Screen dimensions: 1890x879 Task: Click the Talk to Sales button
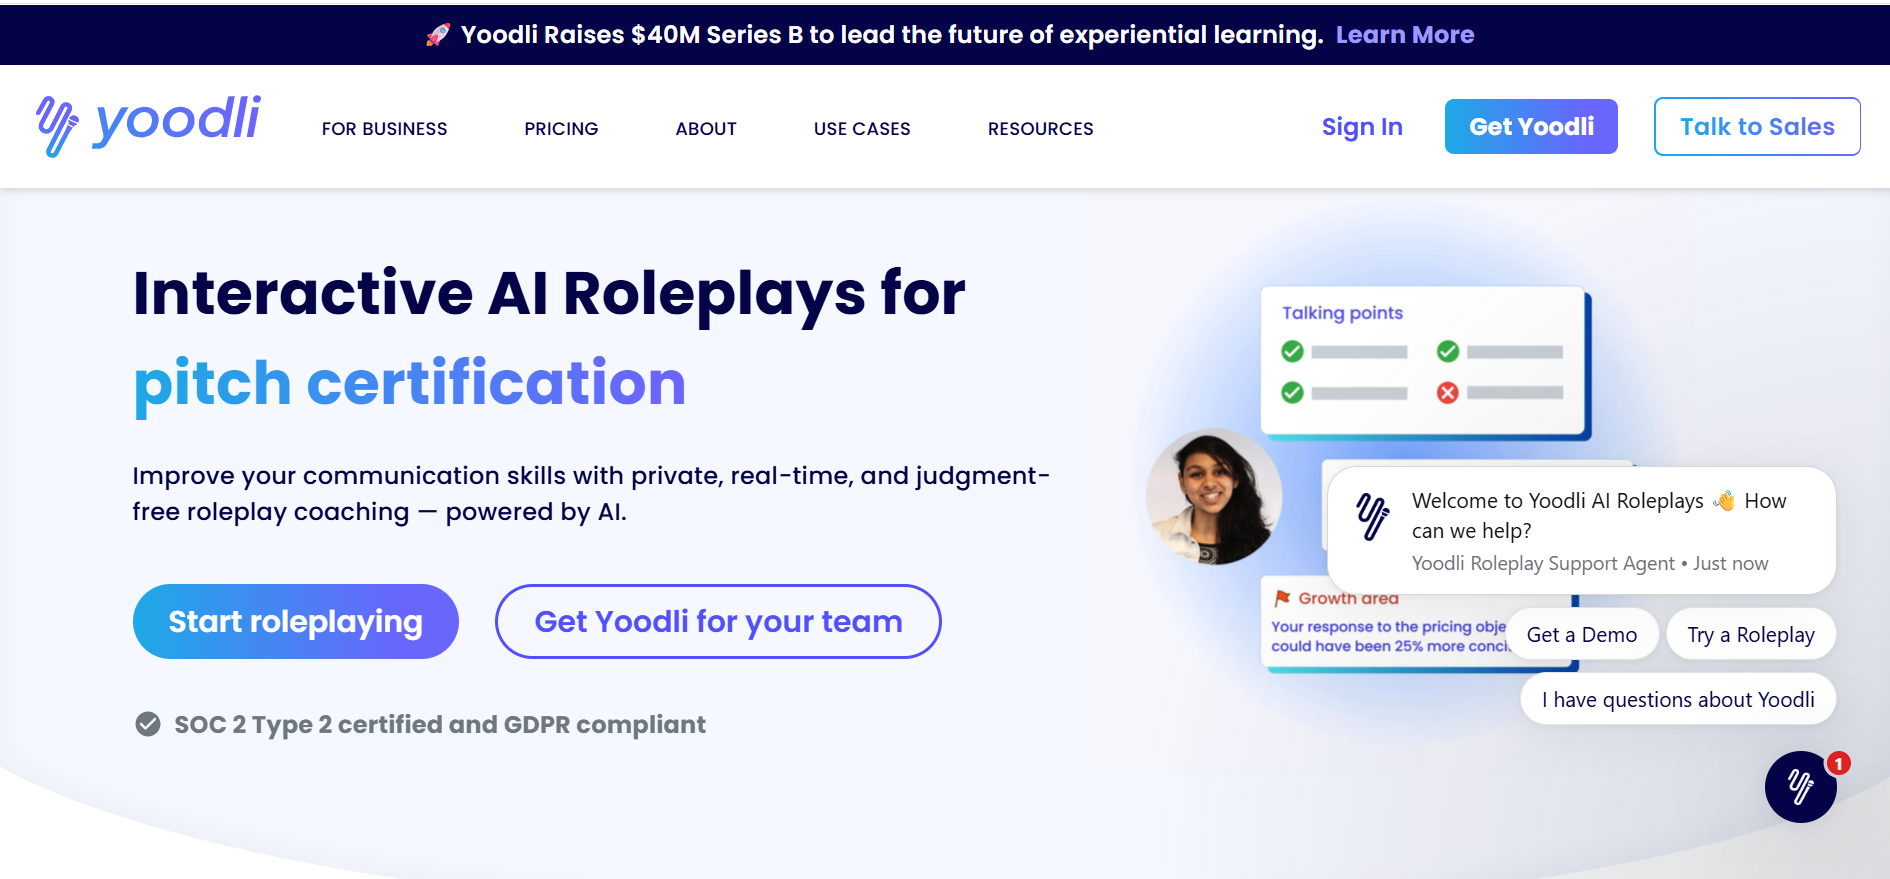1756,127
